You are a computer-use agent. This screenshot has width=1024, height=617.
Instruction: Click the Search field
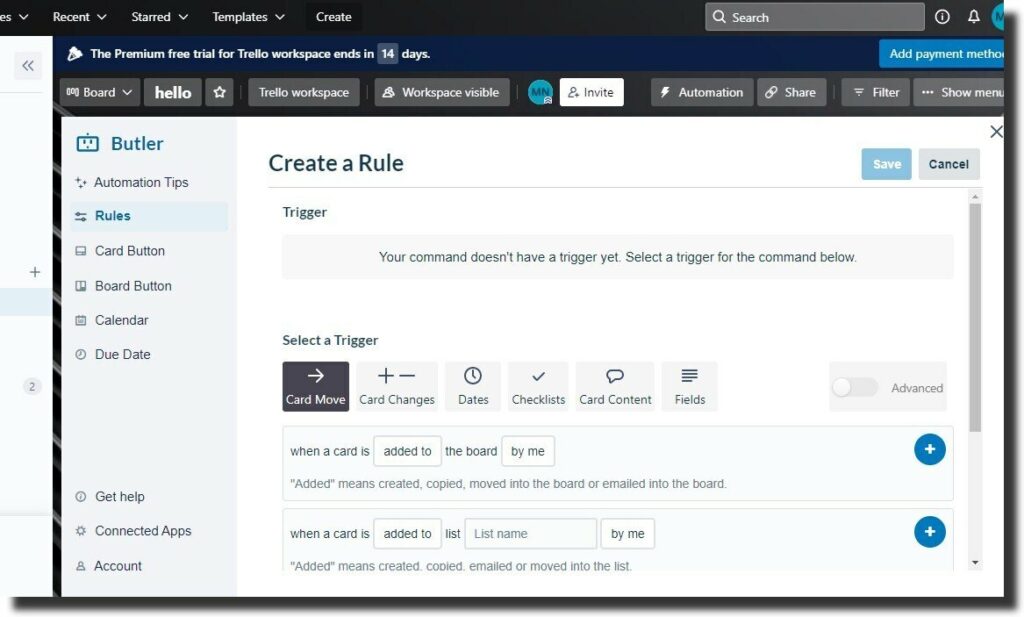(814, 17)
